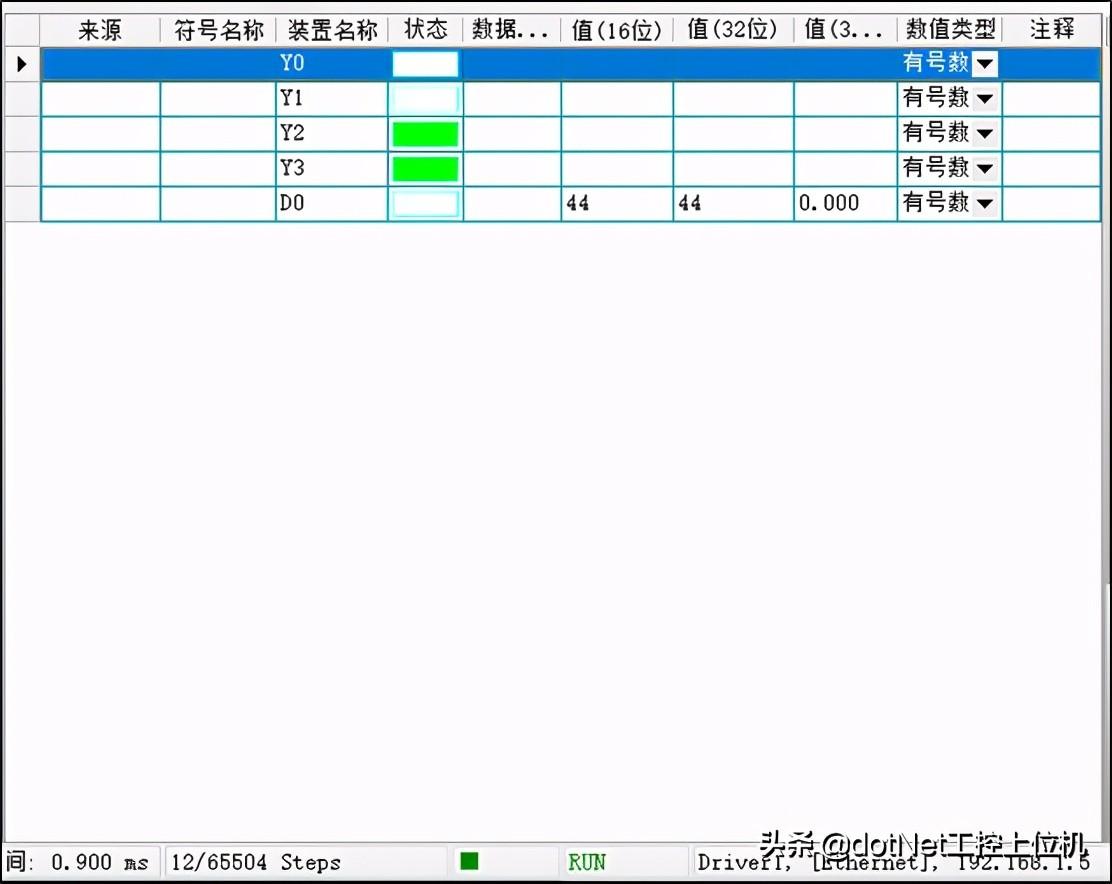1112x884 pixels.
Task: Click the green status square in status bar
Action: (469, 861)
